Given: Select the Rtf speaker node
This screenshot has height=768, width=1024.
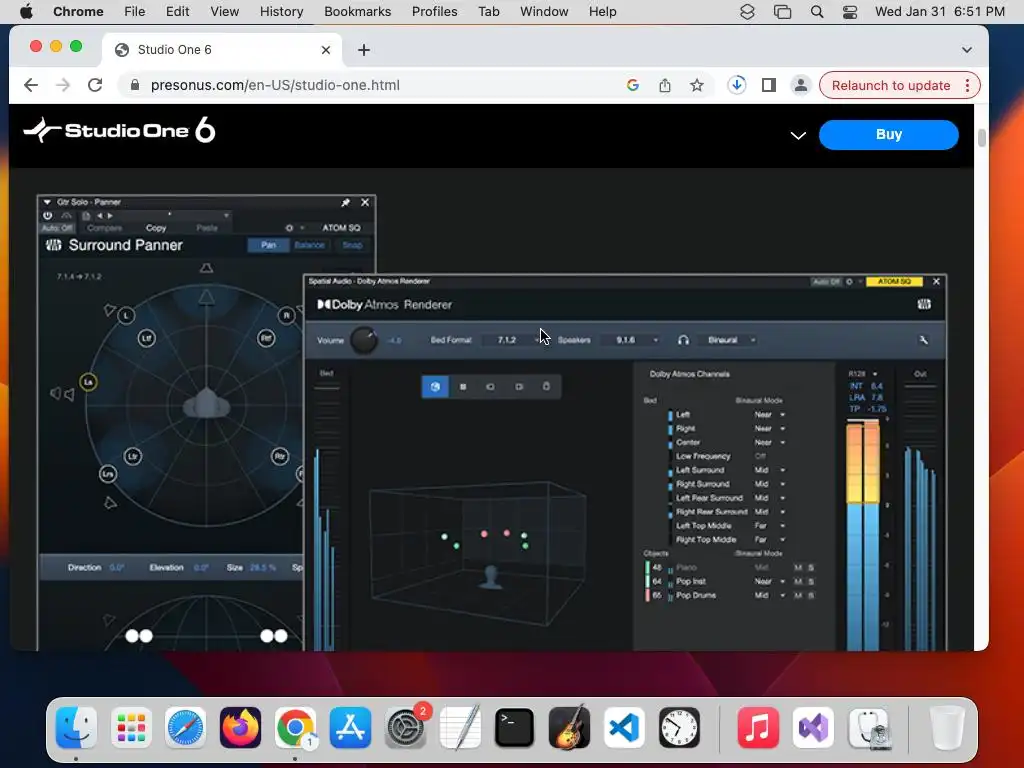Looking at the screenshot, I should [266, 338].
